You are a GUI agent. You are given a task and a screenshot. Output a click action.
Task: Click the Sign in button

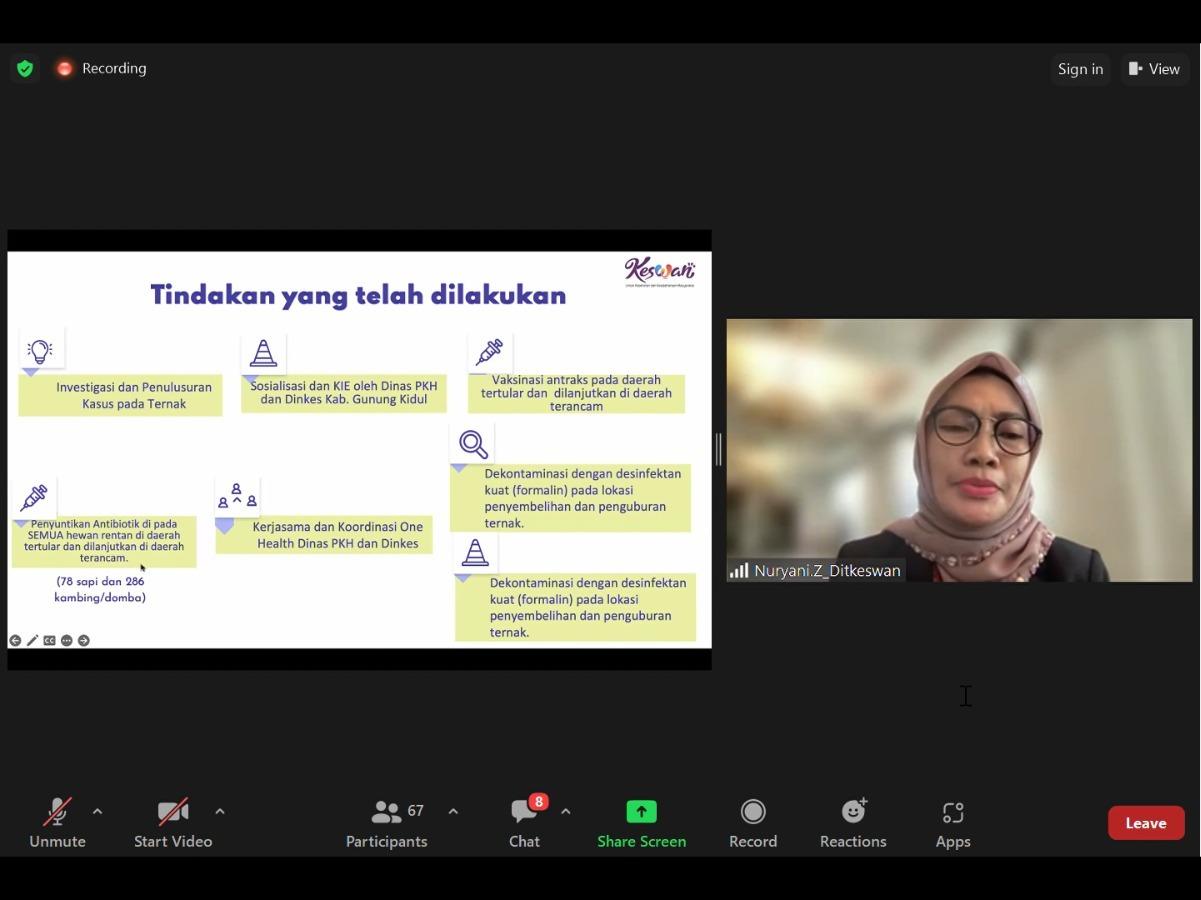pyautogui.click(x=1080, y=69)
